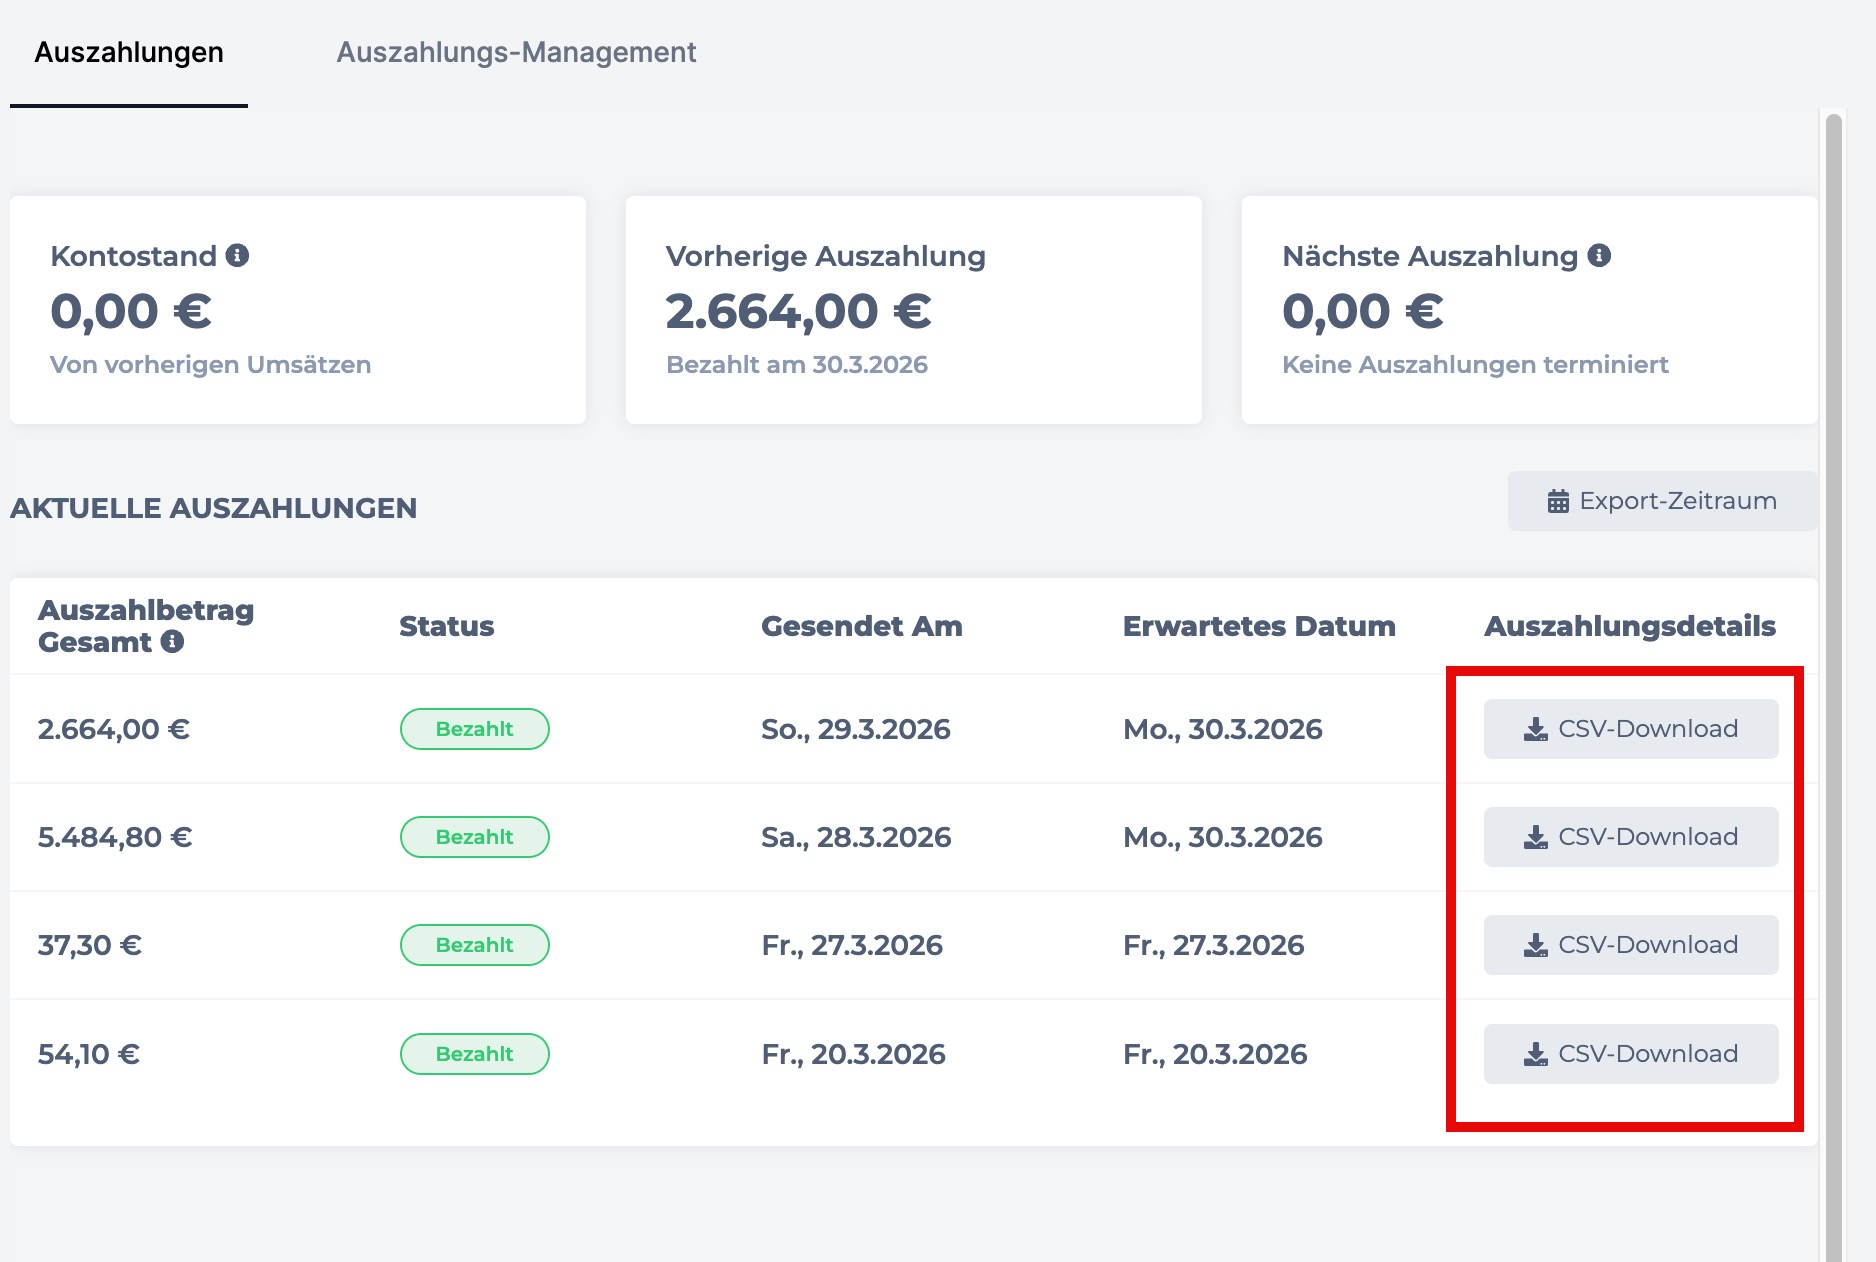The height and width of the screenshot is (1262, 1876).
Task: Click the AKTUELLE AUSZAHLUNGEN heading
Action: click(214, 508)
